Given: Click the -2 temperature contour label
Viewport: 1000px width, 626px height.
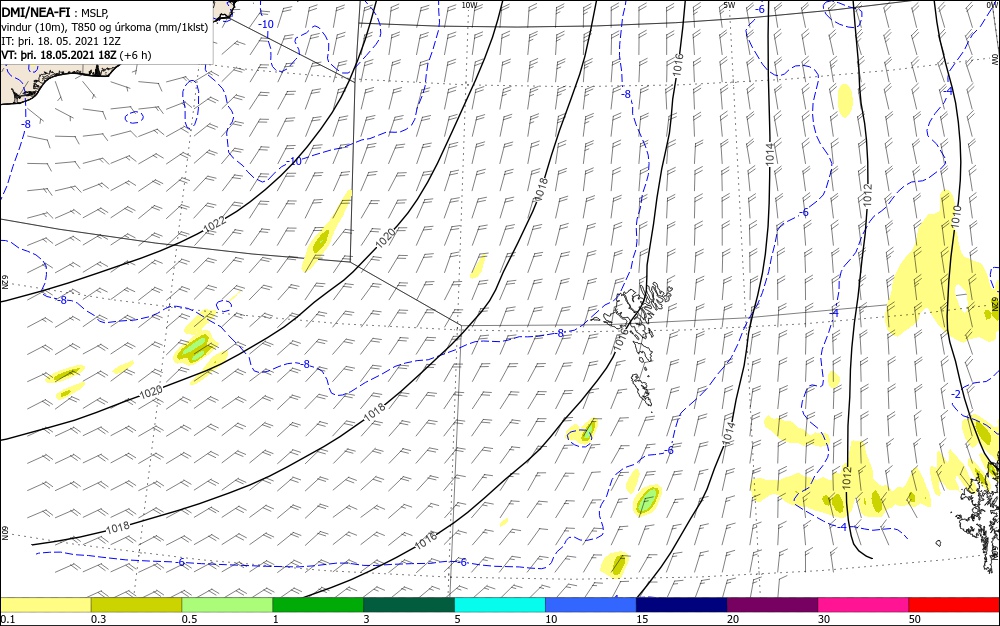Looking at the screenshot, I should (955, 395).
